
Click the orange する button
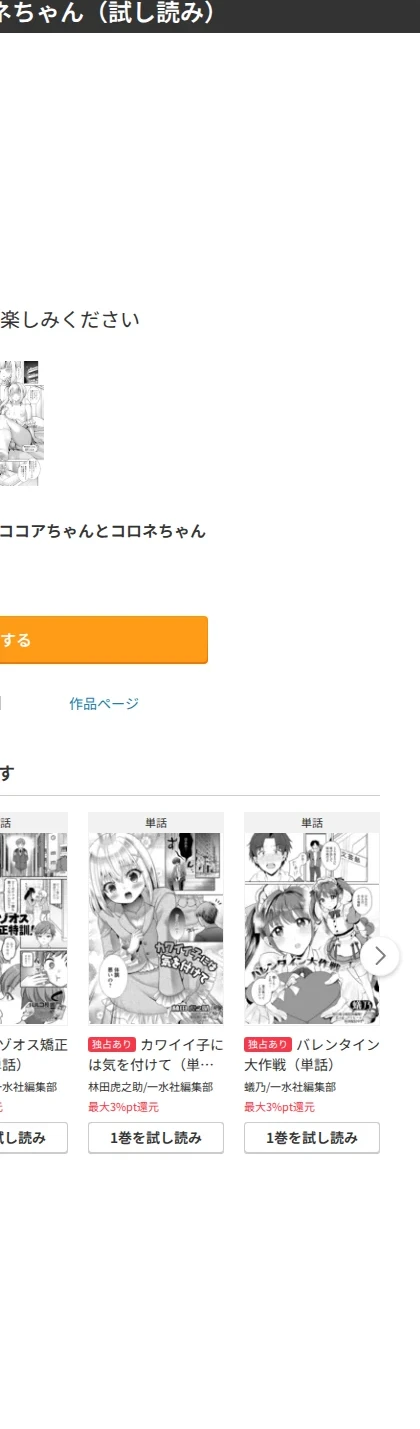point(103,640)
